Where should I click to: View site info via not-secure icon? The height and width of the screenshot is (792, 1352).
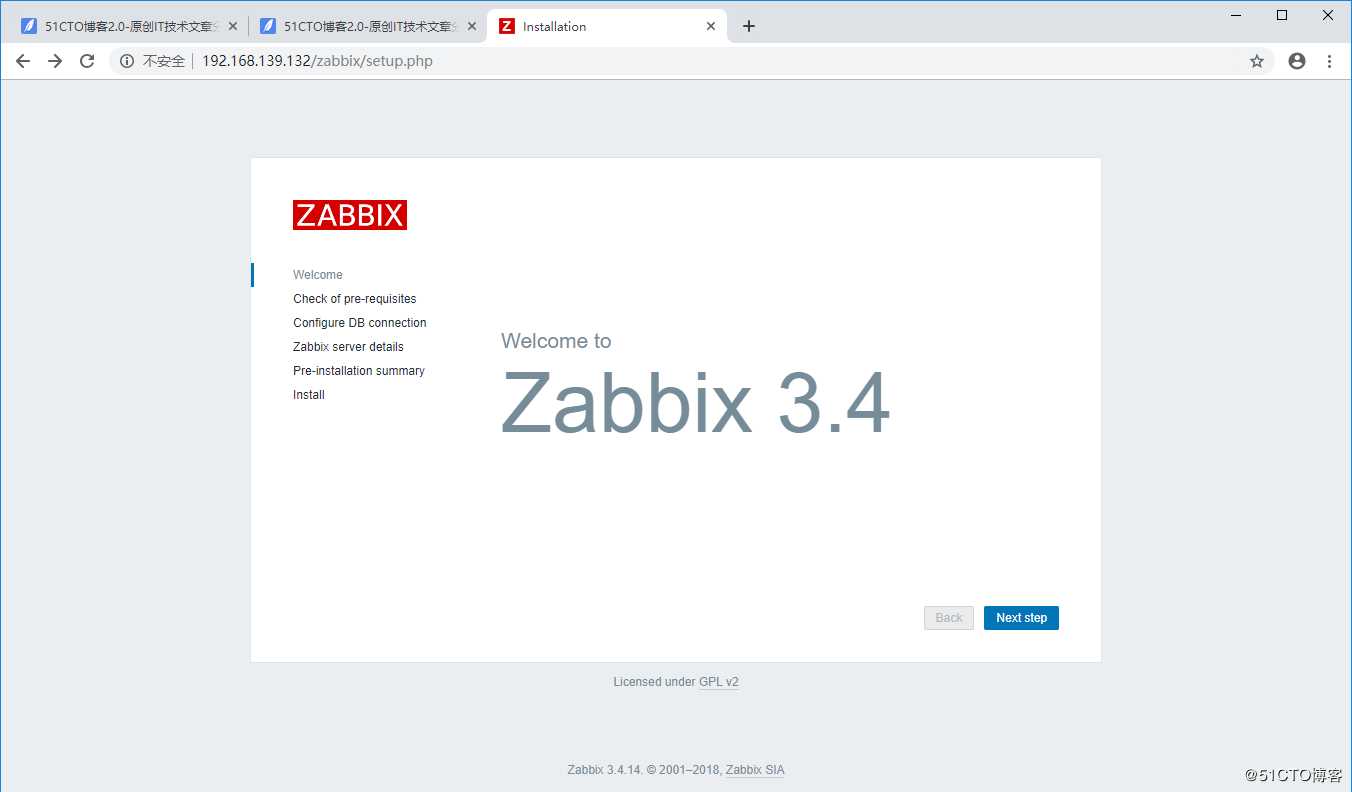(x=127, y=61)
